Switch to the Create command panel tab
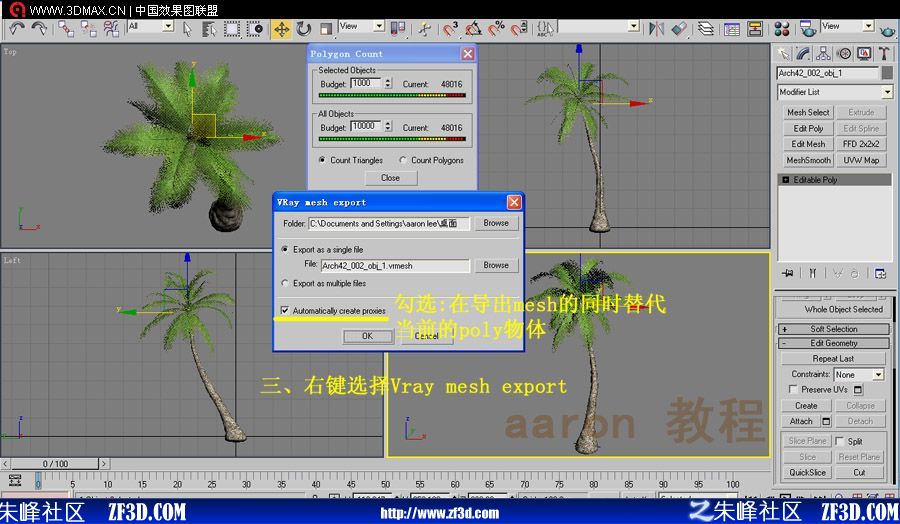 click(x=783, y=54)
